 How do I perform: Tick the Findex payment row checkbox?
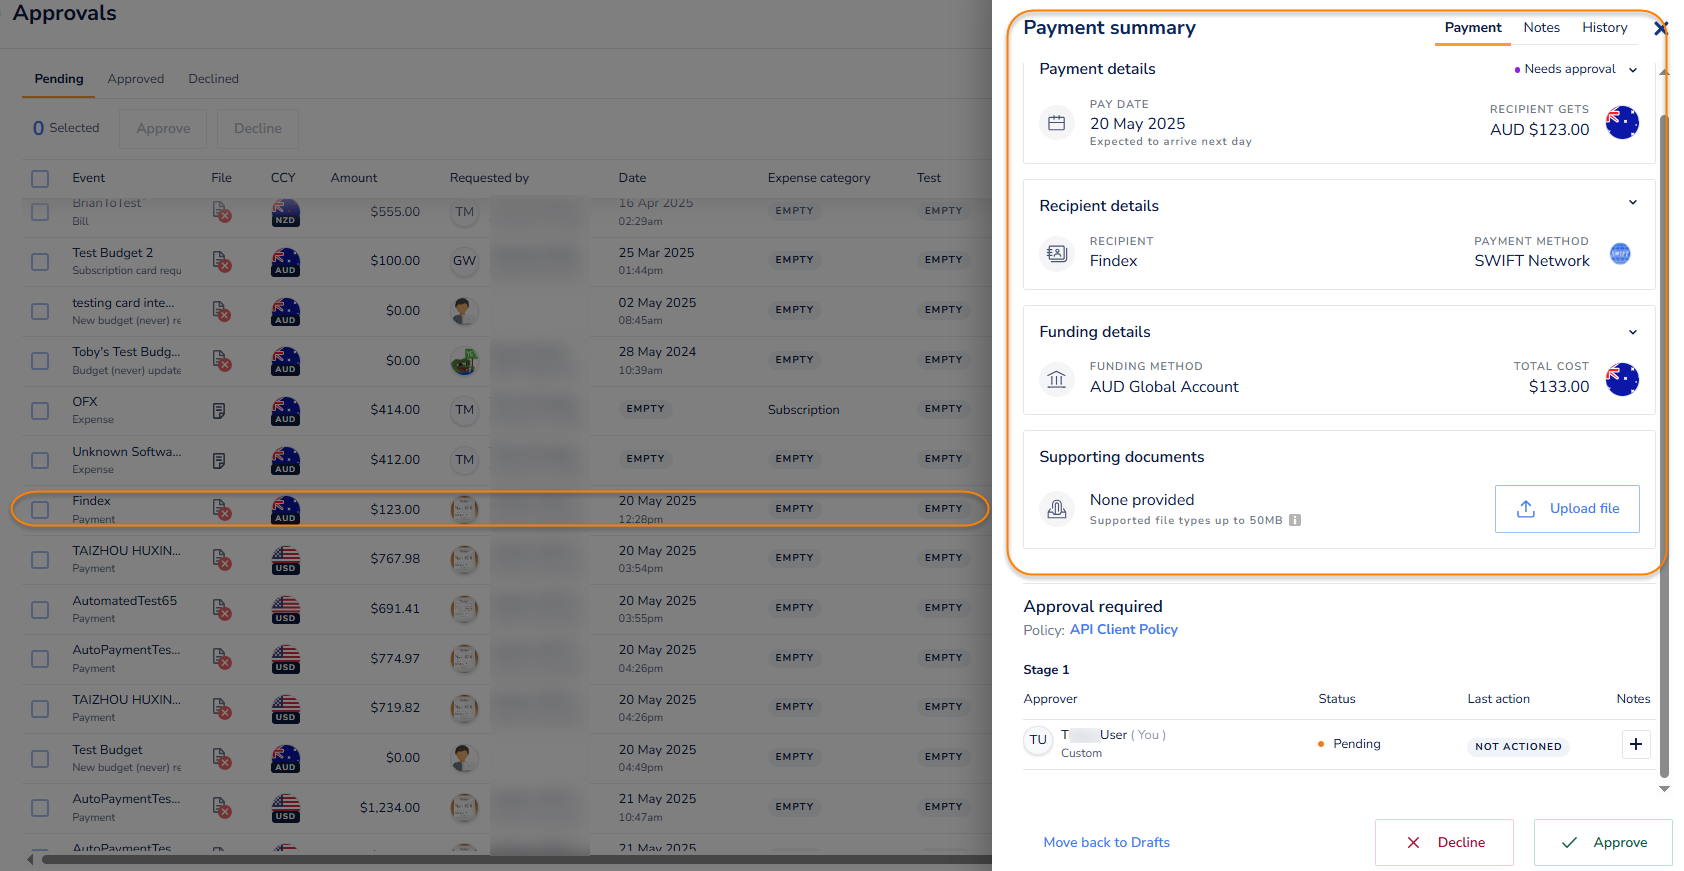click(40, 510)
